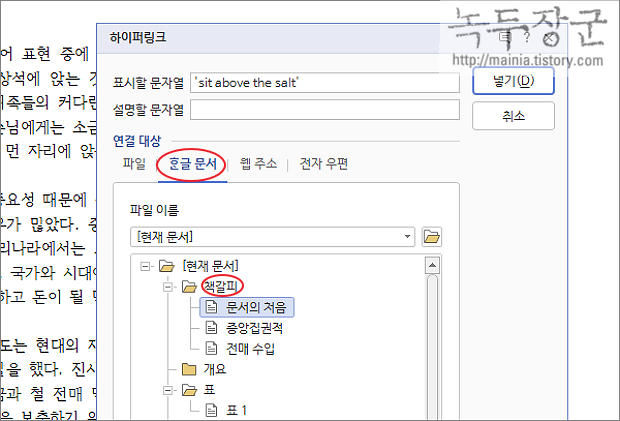Collapse the 표 tree node

click(x=168, y=391)
